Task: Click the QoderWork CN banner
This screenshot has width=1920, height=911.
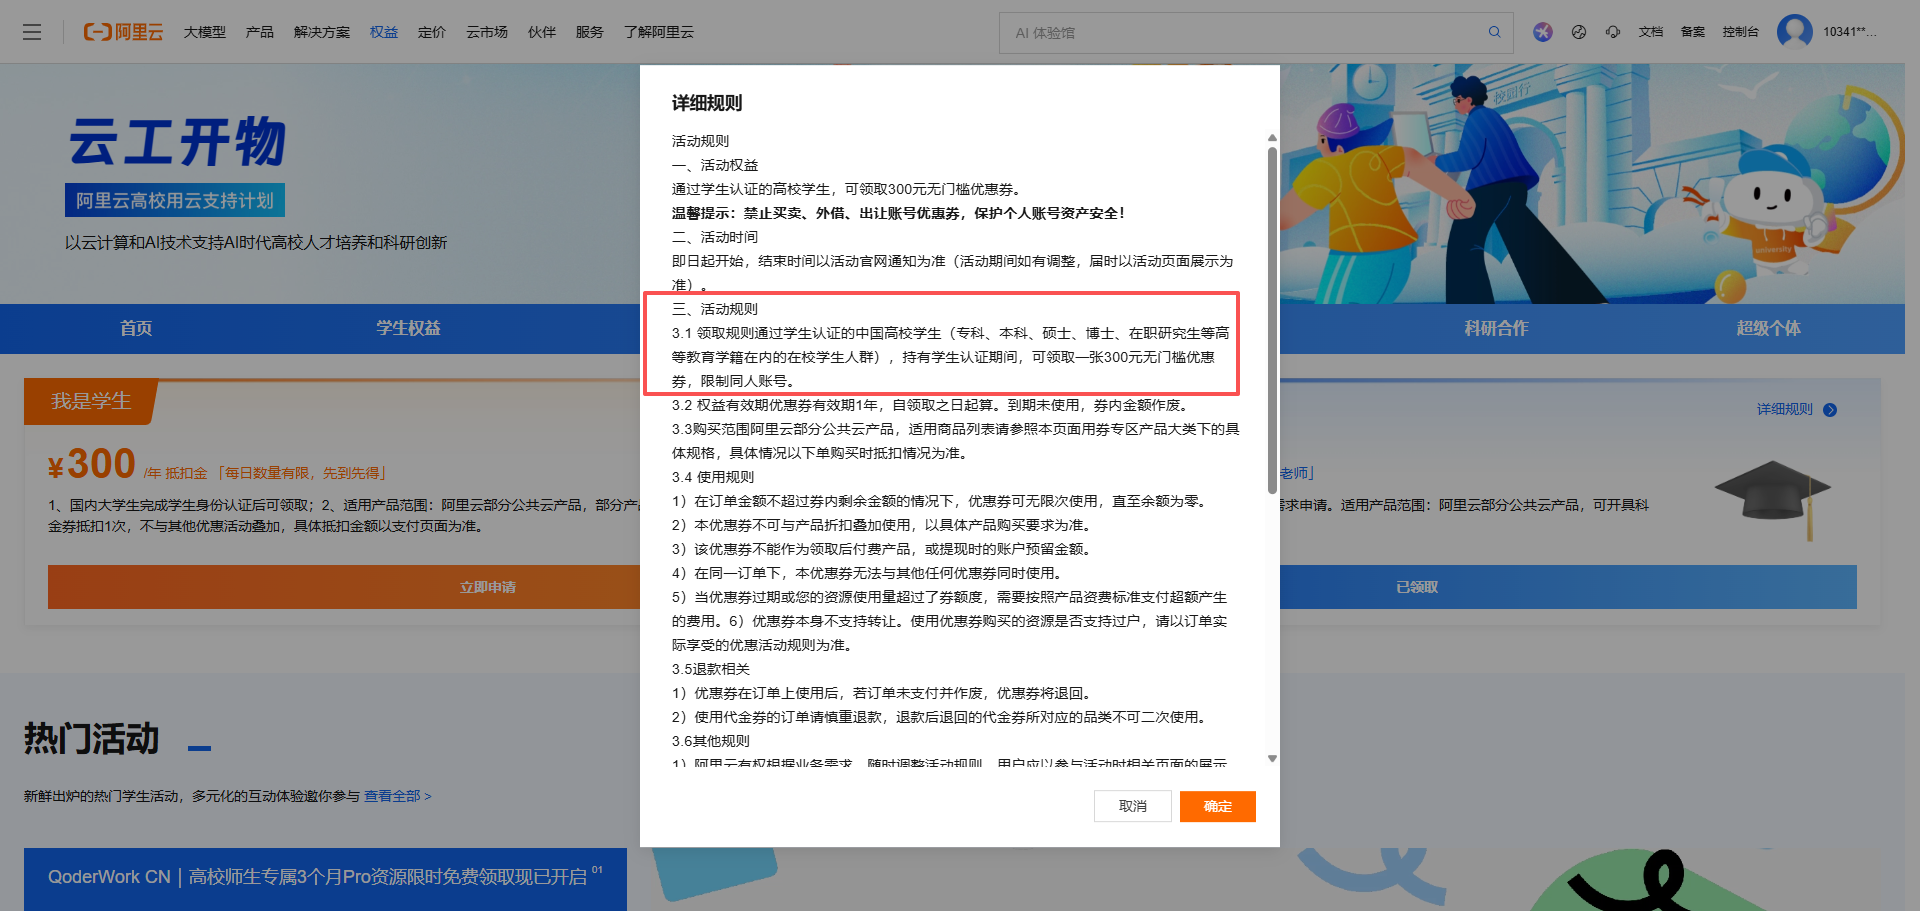Action: 325,878
